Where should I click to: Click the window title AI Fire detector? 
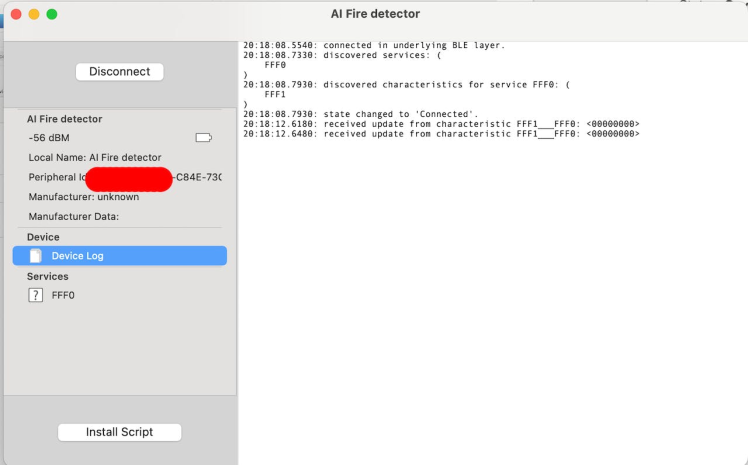tap(375, 14)
